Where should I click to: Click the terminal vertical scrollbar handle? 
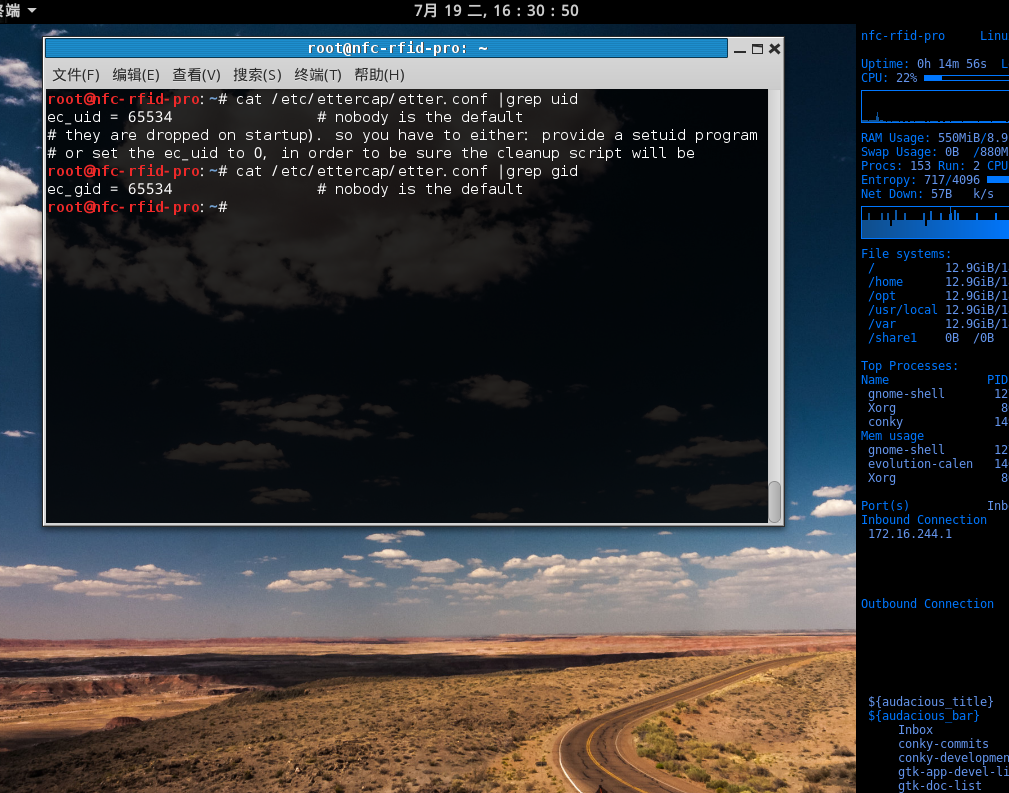775,501
